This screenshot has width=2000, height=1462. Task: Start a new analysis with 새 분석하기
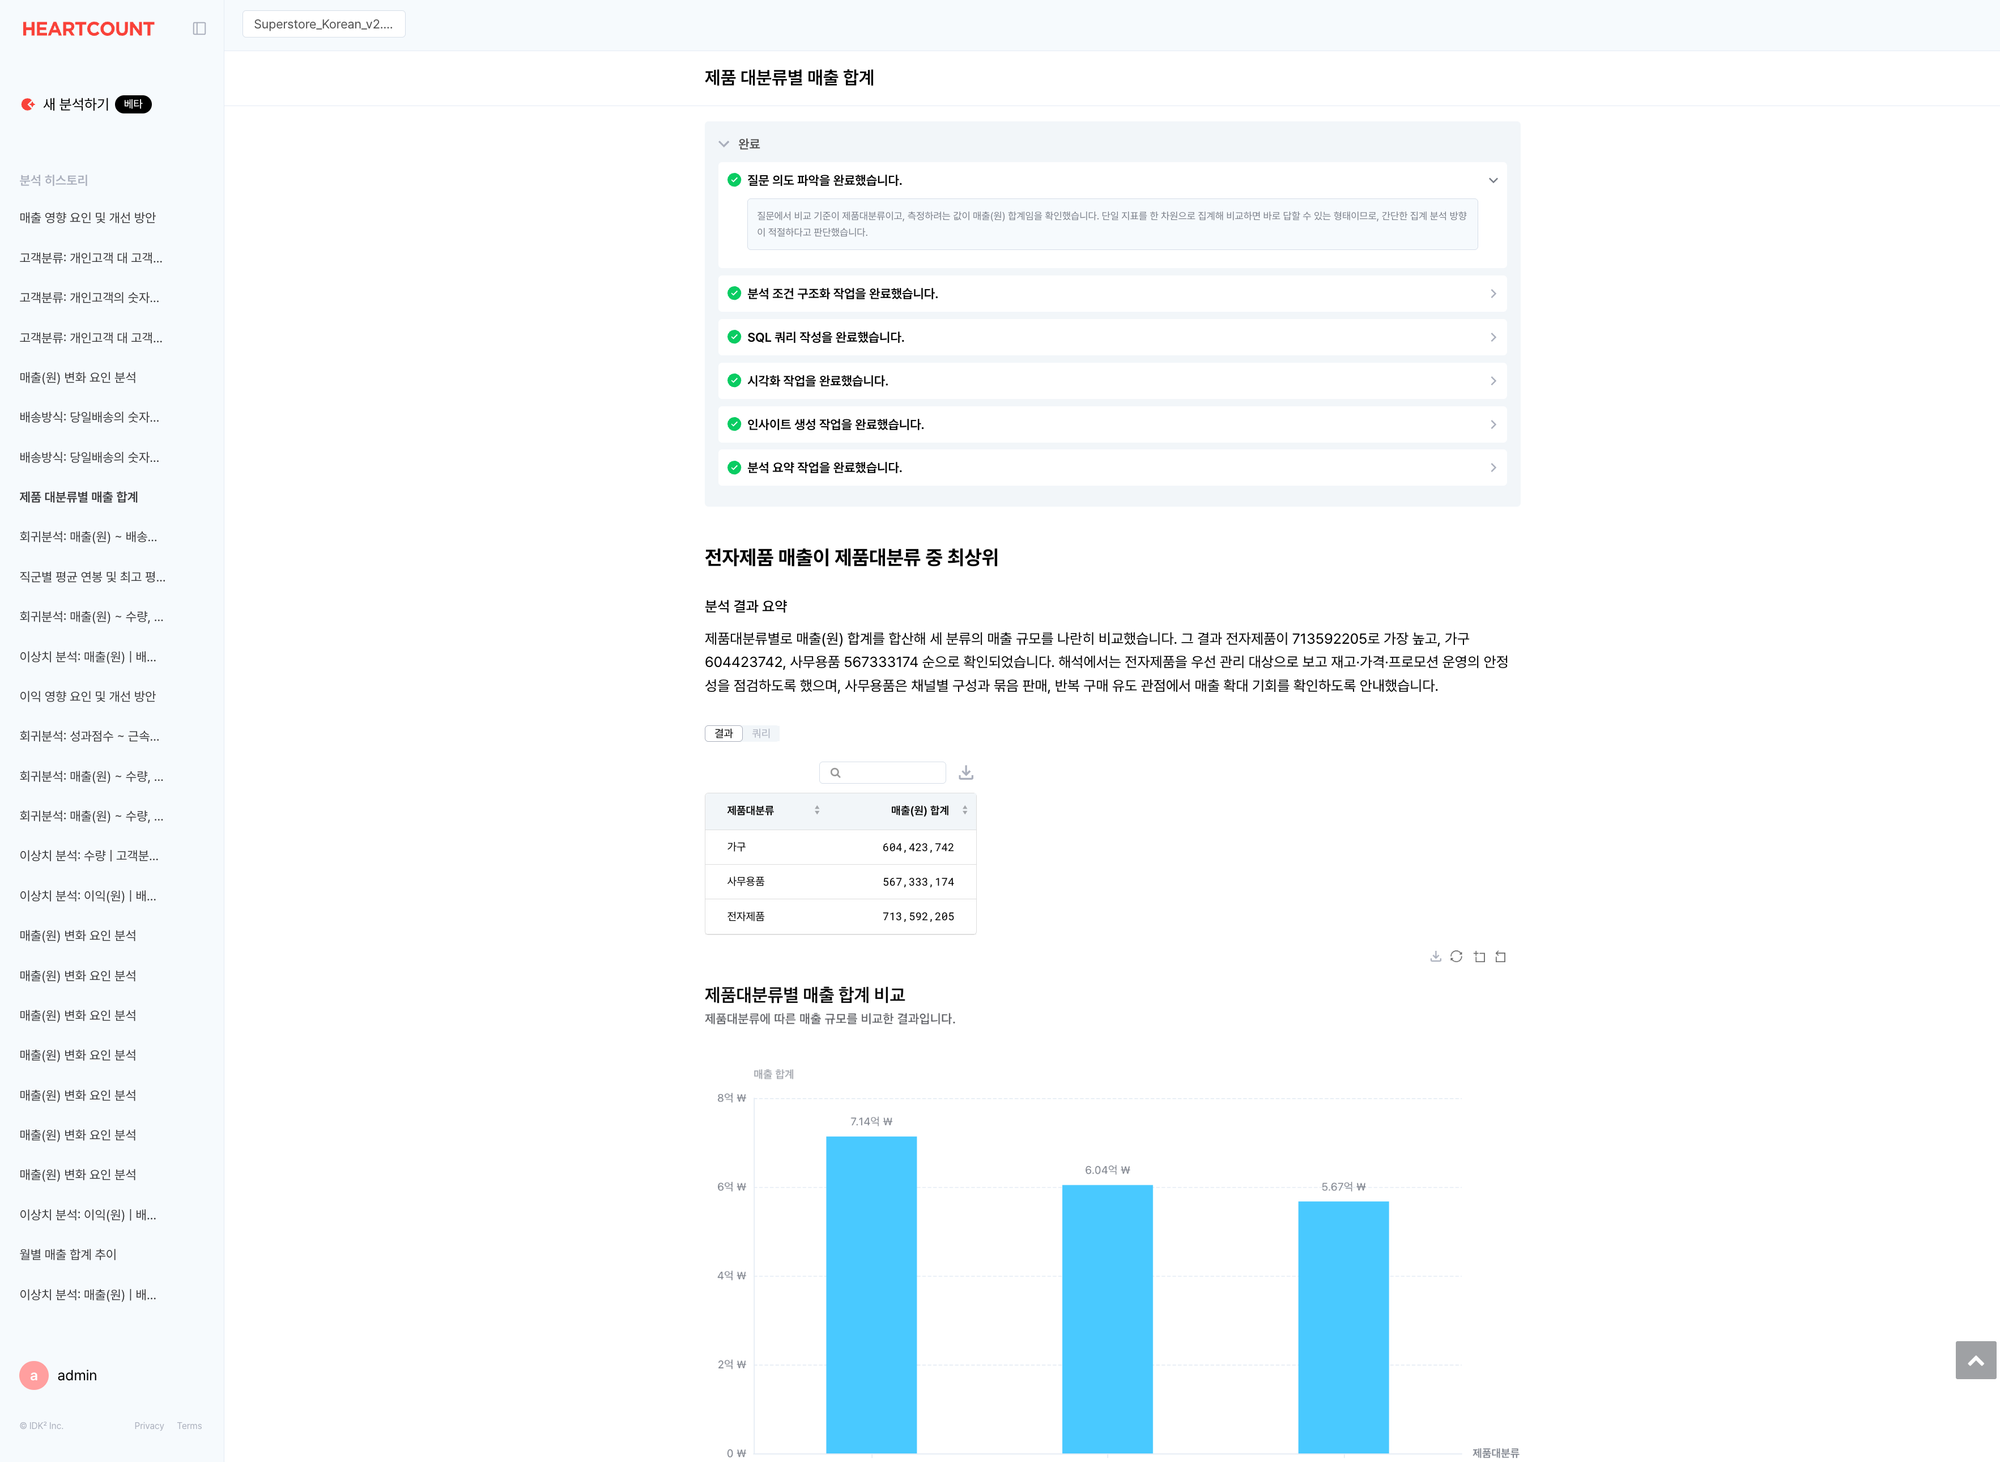76,104
